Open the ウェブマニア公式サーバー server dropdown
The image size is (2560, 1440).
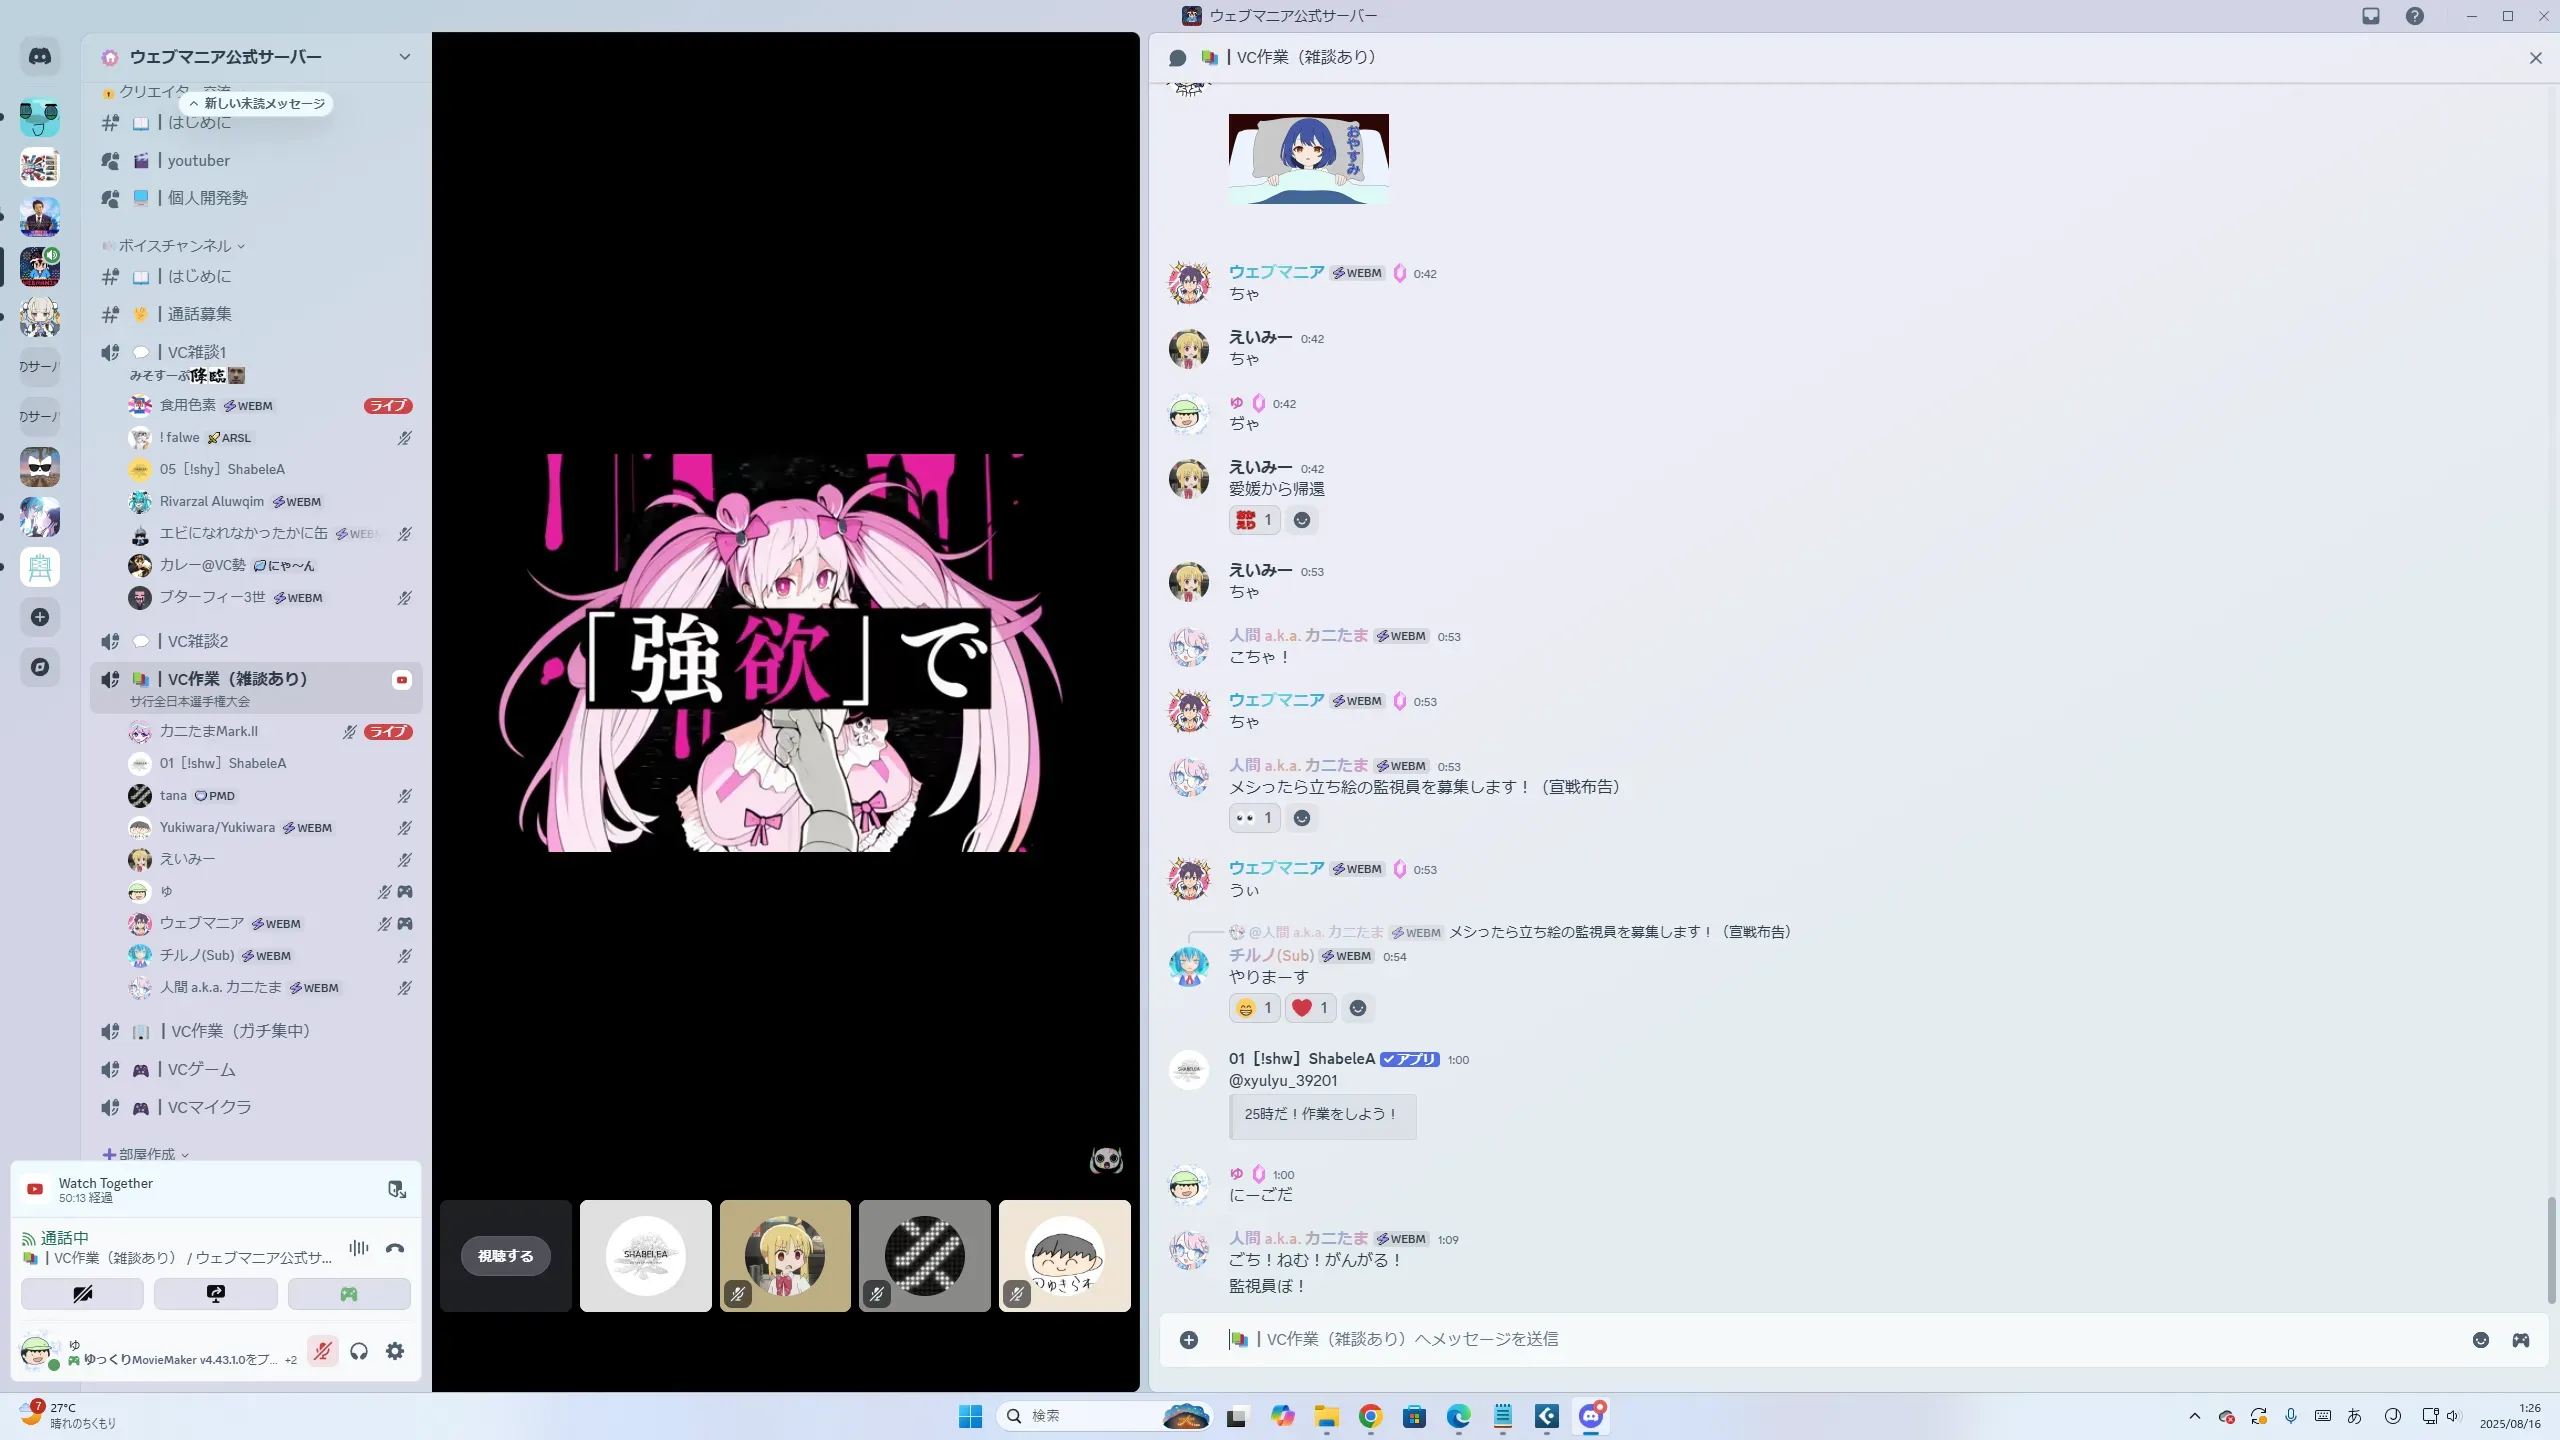coord(404,57)
